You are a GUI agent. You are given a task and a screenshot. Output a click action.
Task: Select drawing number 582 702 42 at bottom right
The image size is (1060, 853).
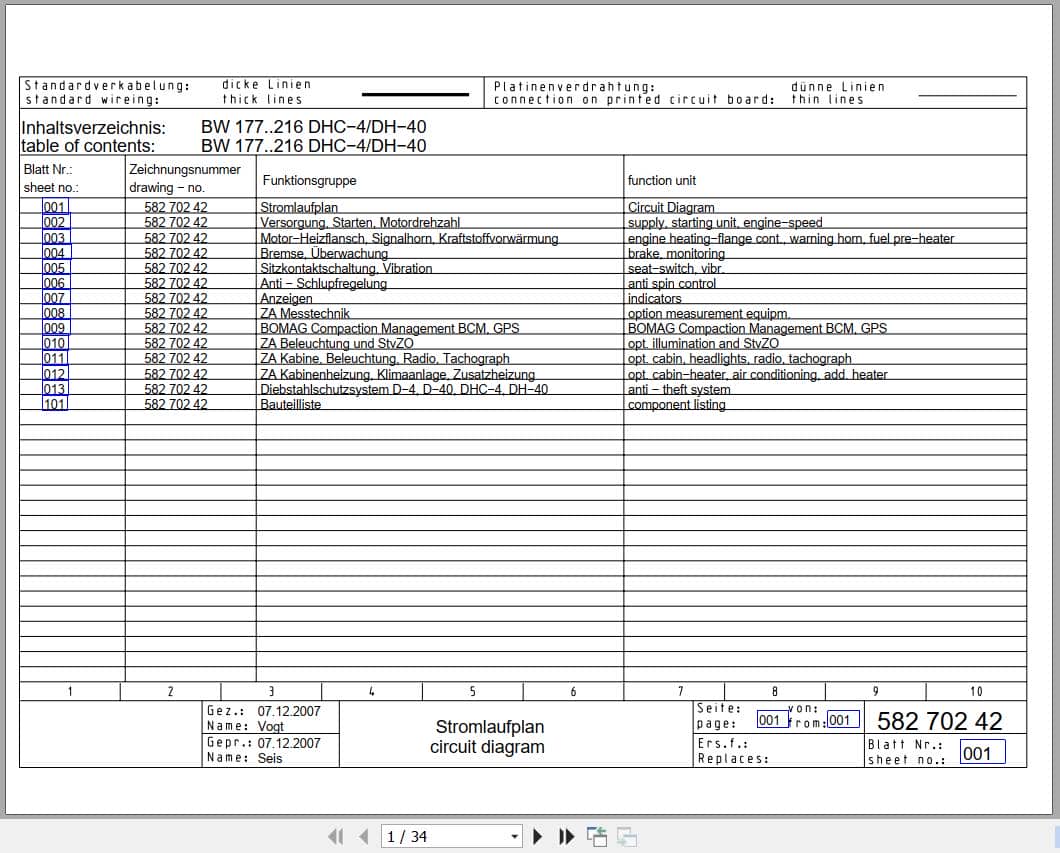[x=939, y=721]
